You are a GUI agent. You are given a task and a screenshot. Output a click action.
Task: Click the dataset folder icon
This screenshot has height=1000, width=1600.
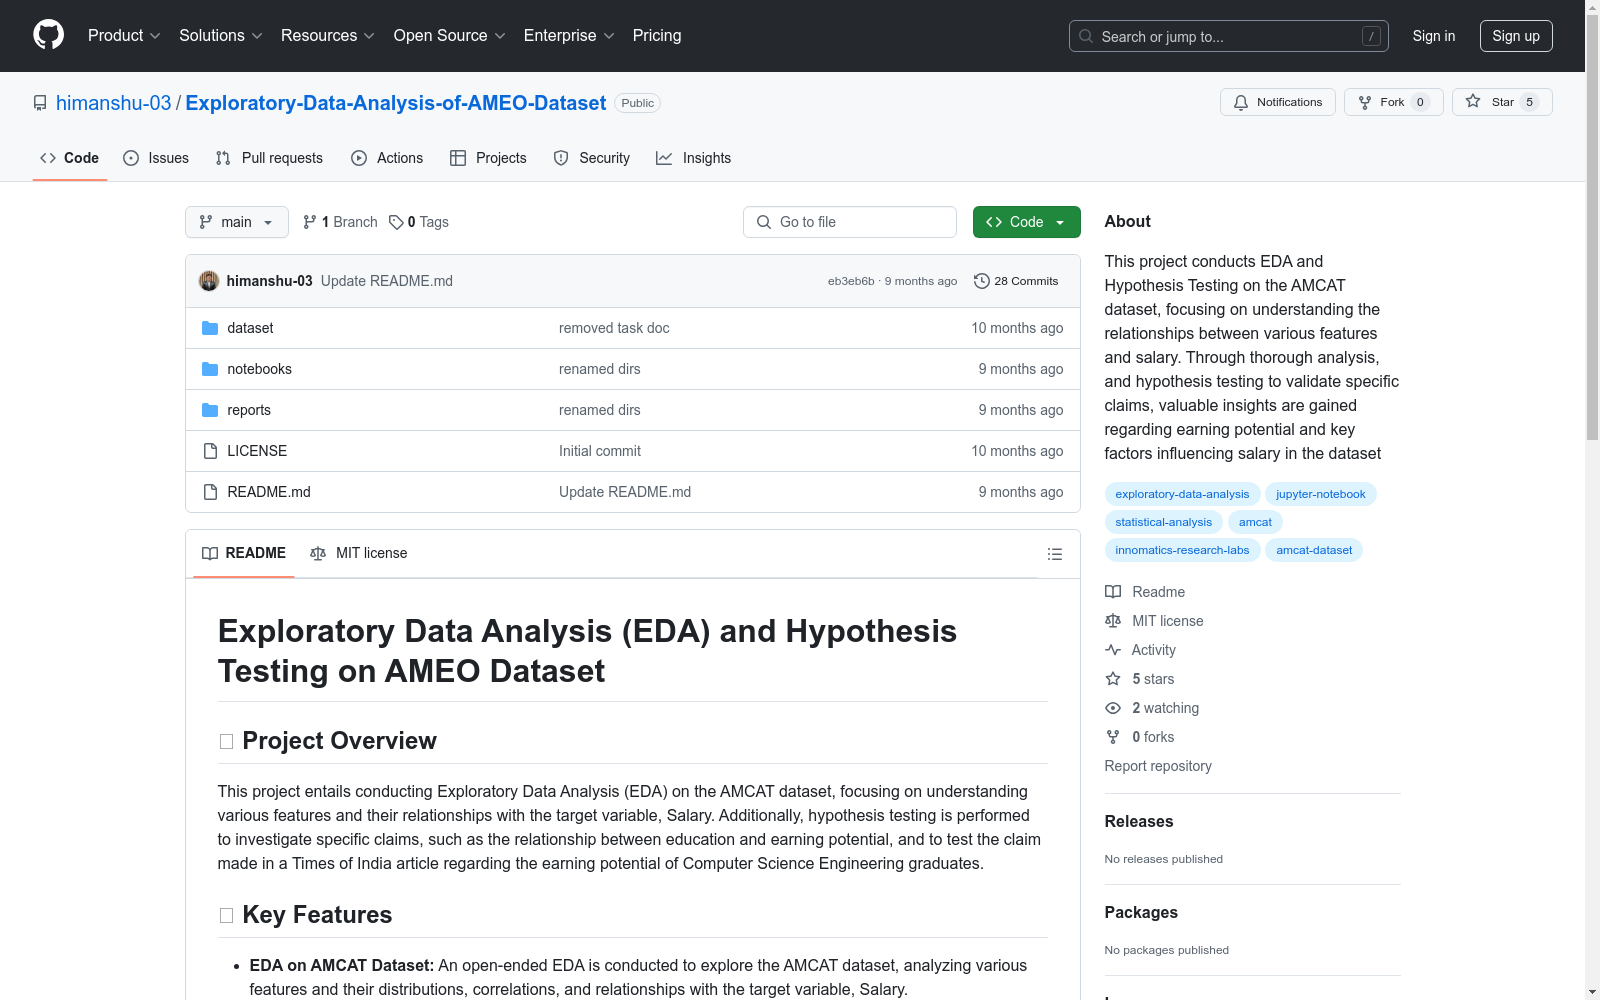click(x=210, y=328)
